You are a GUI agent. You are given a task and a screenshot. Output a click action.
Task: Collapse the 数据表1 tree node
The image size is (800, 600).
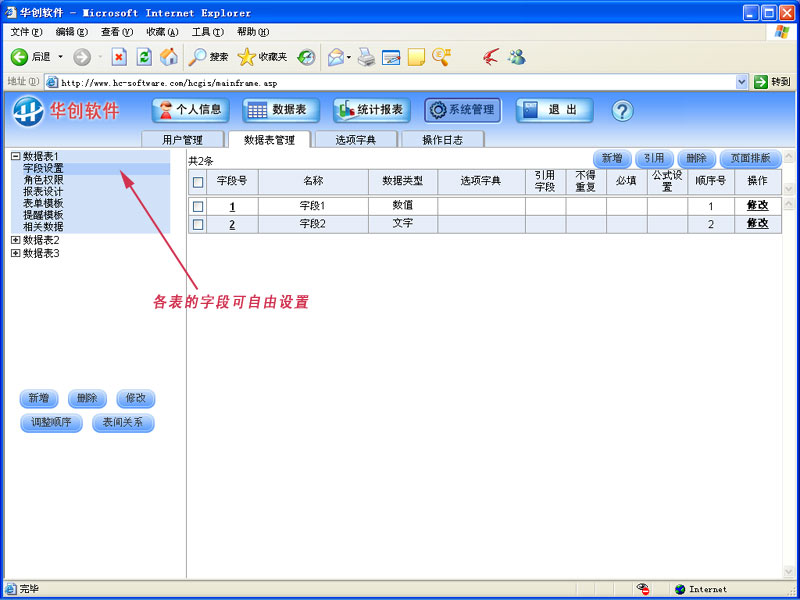(15, 156)
